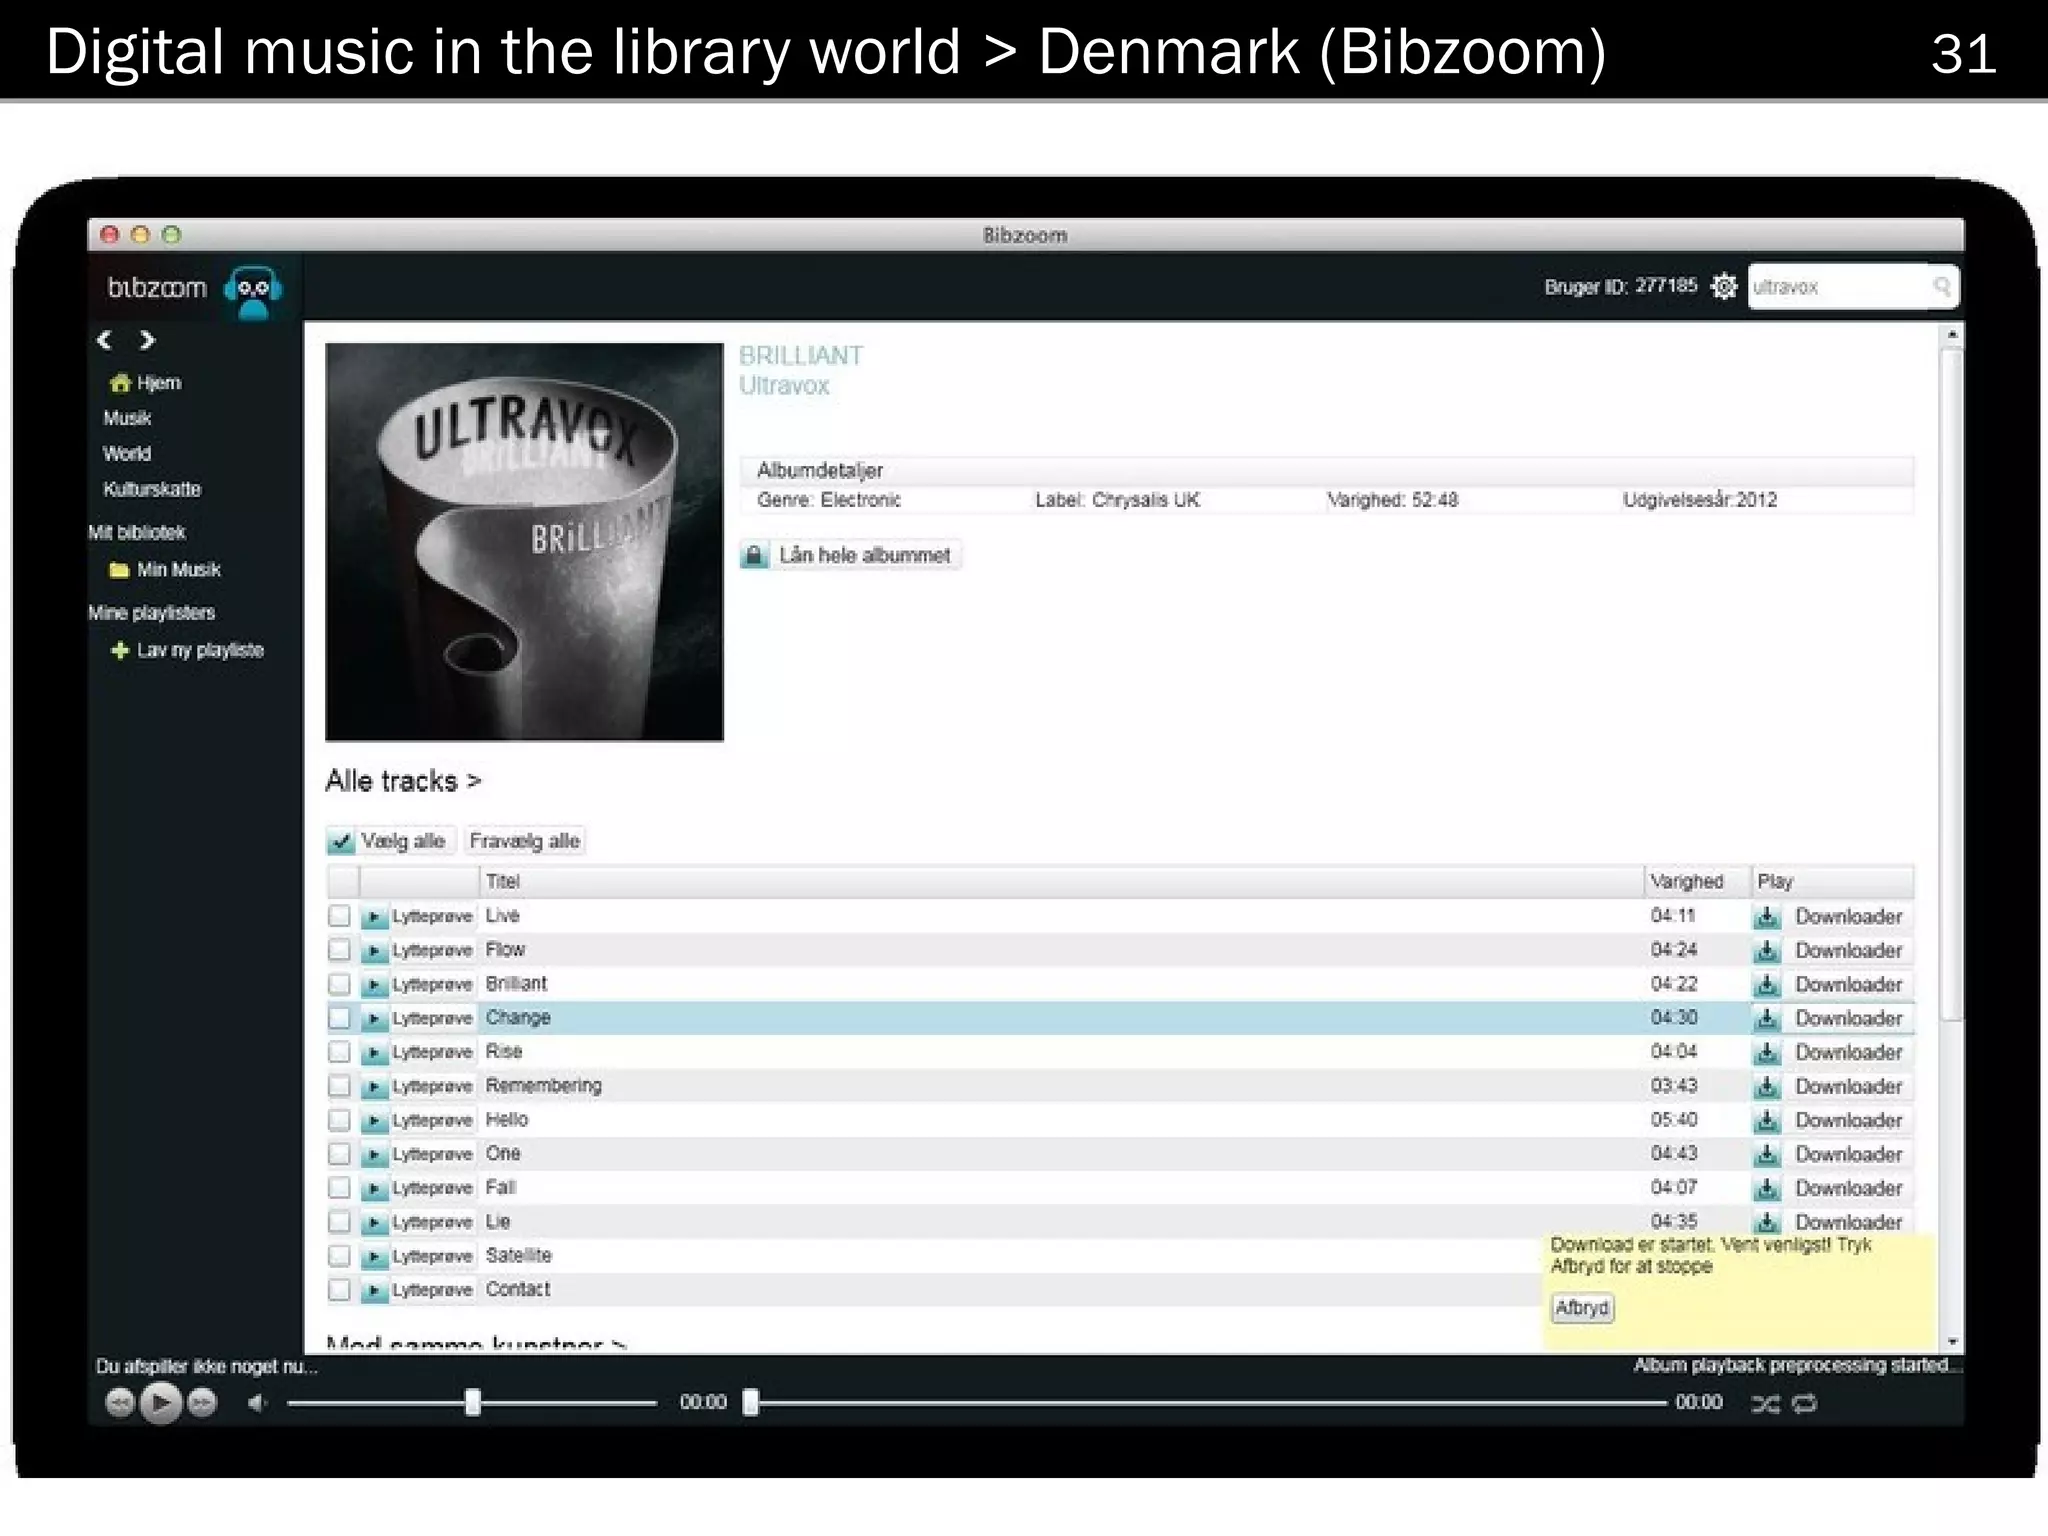Click download icon for track Hello
Image resolution: width=2048 pixels, height=1536 pixels.
(1767, 1121)
